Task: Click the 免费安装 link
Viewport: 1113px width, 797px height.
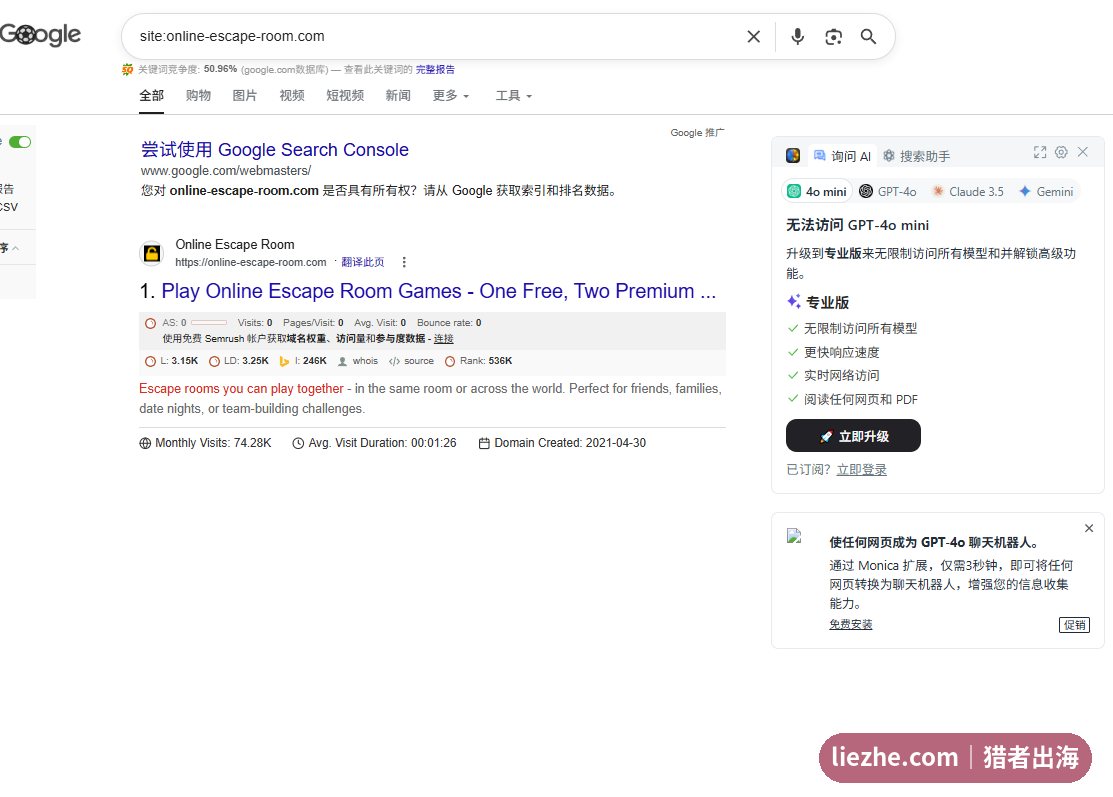Action: tap(850, 625)
